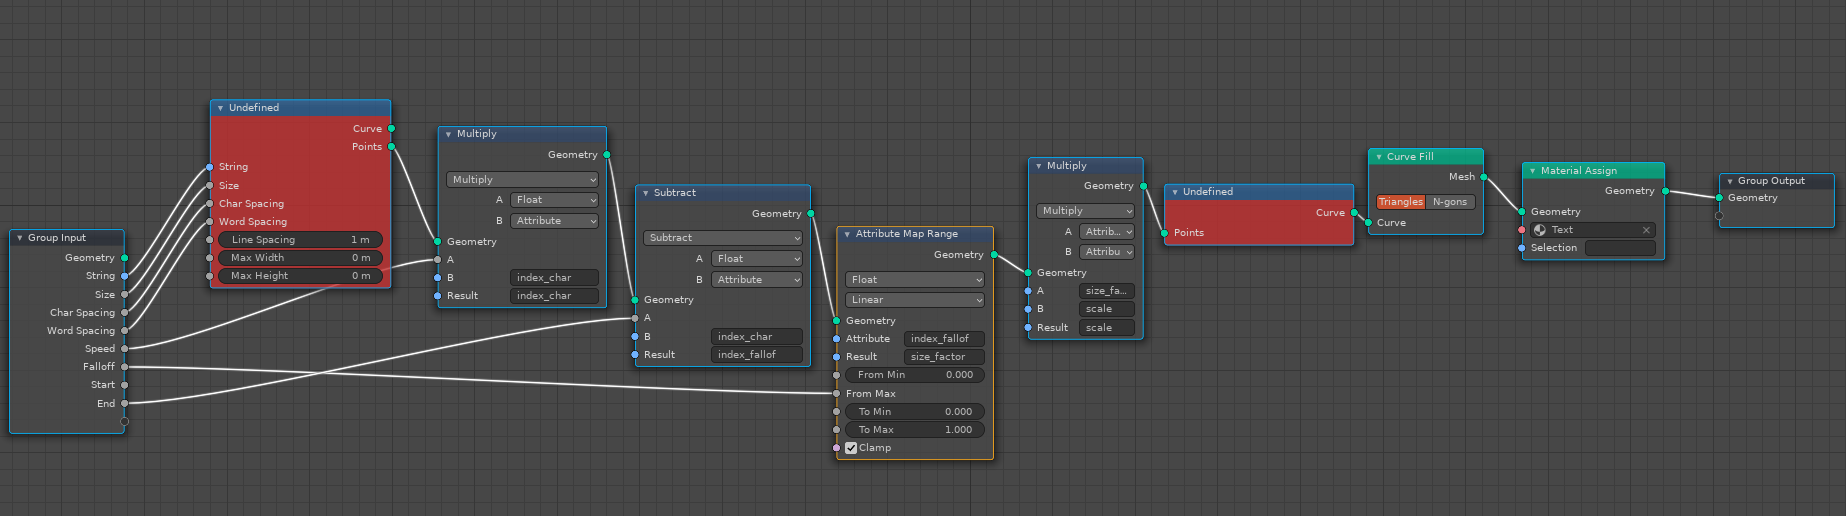Click the From Max input socket
Image resolution: width=1846 pixels, height=516 pixels.
(836, 394)
